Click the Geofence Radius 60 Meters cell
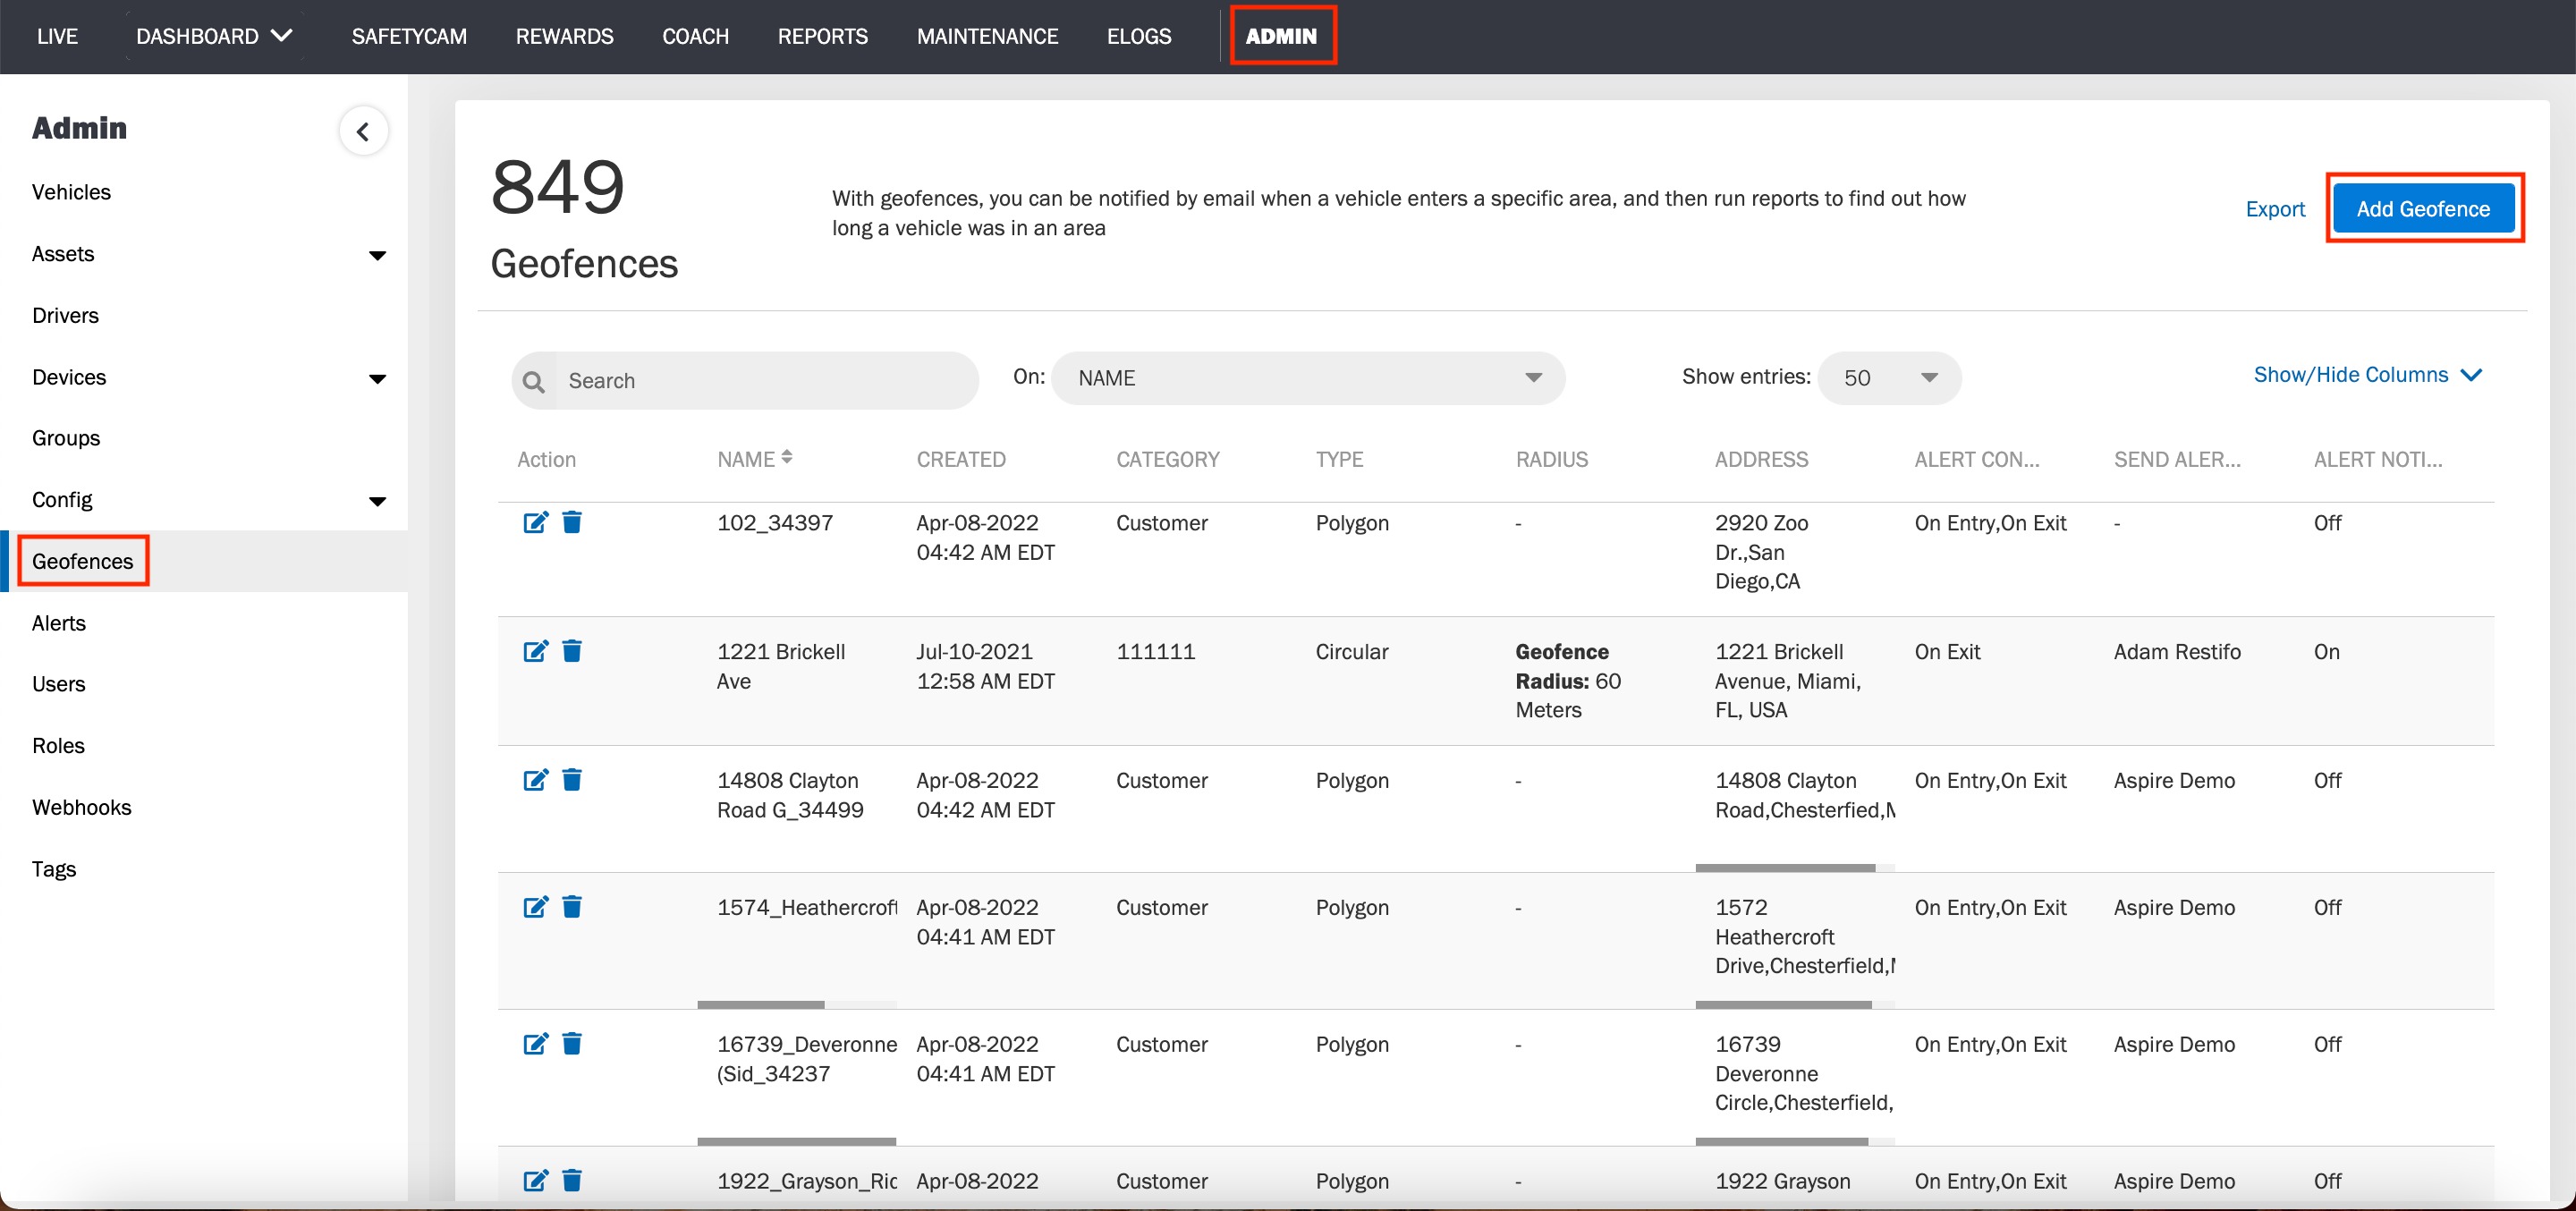Viewport: 2576px width, 1211px height. 1567,681
